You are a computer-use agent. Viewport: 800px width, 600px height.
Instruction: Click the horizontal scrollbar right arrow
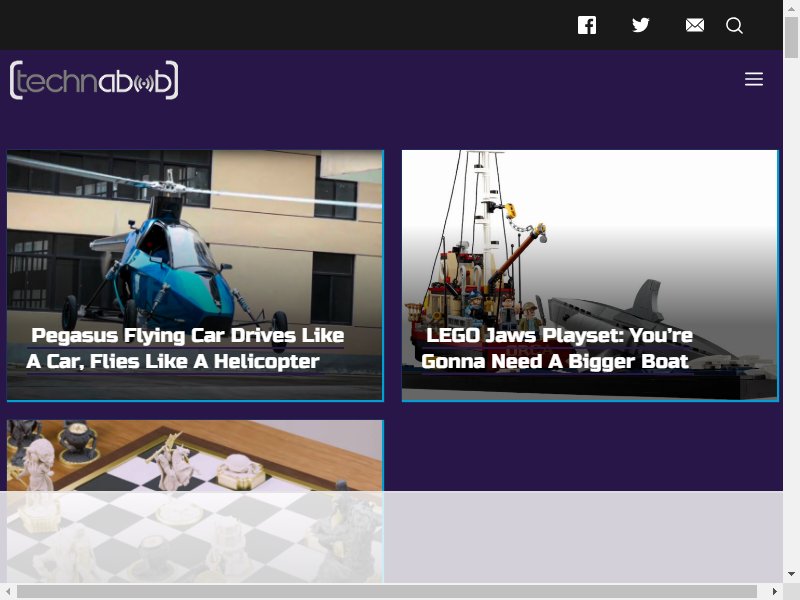pyautogui.click(x=774, y=591)
